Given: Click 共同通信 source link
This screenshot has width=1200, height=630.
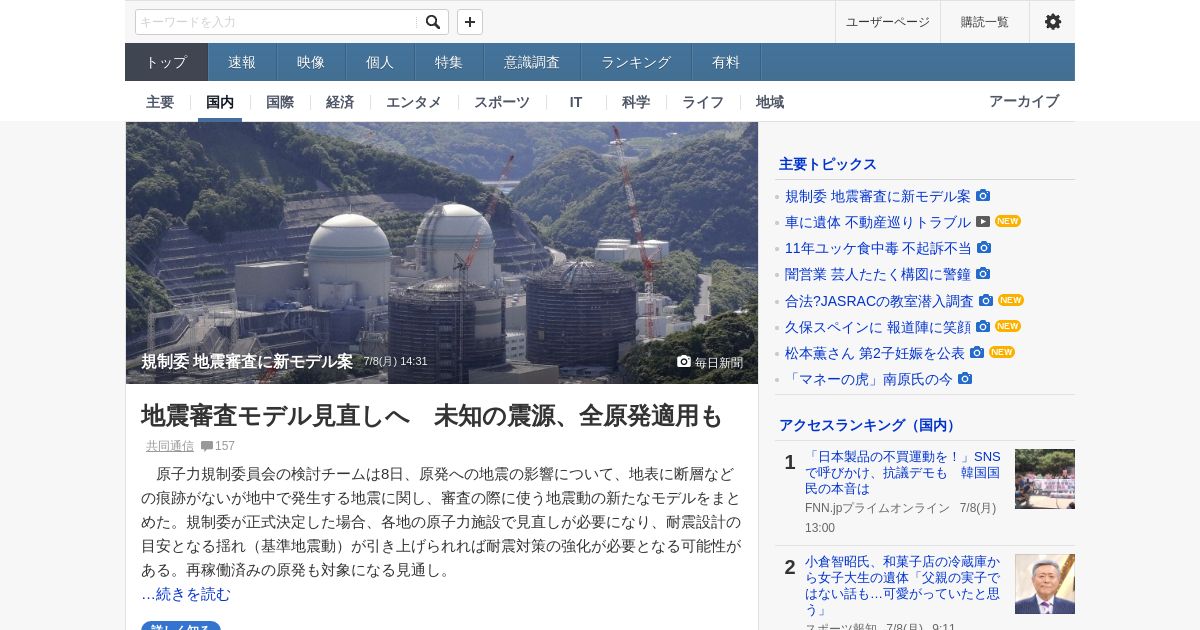Looking at the screenshot, I should click(170, 446).
